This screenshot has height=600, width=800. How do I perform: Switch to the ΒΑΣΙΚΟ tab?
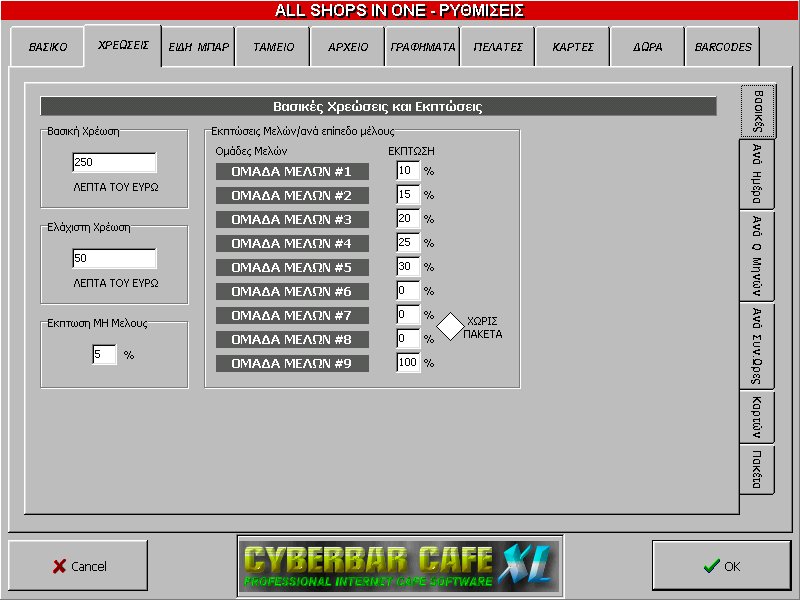click(x=47, y=47)
